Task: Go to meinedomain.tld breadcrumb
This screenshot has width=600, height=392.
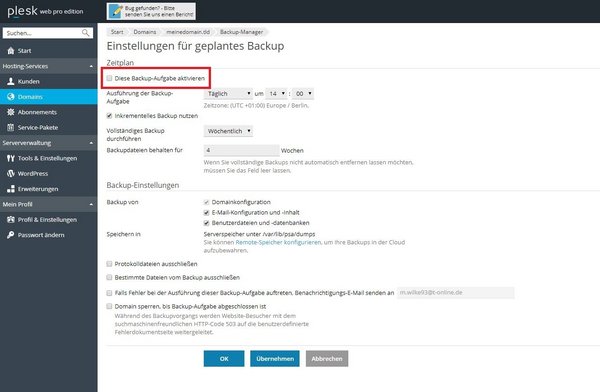Action: (x=188, y=32)
